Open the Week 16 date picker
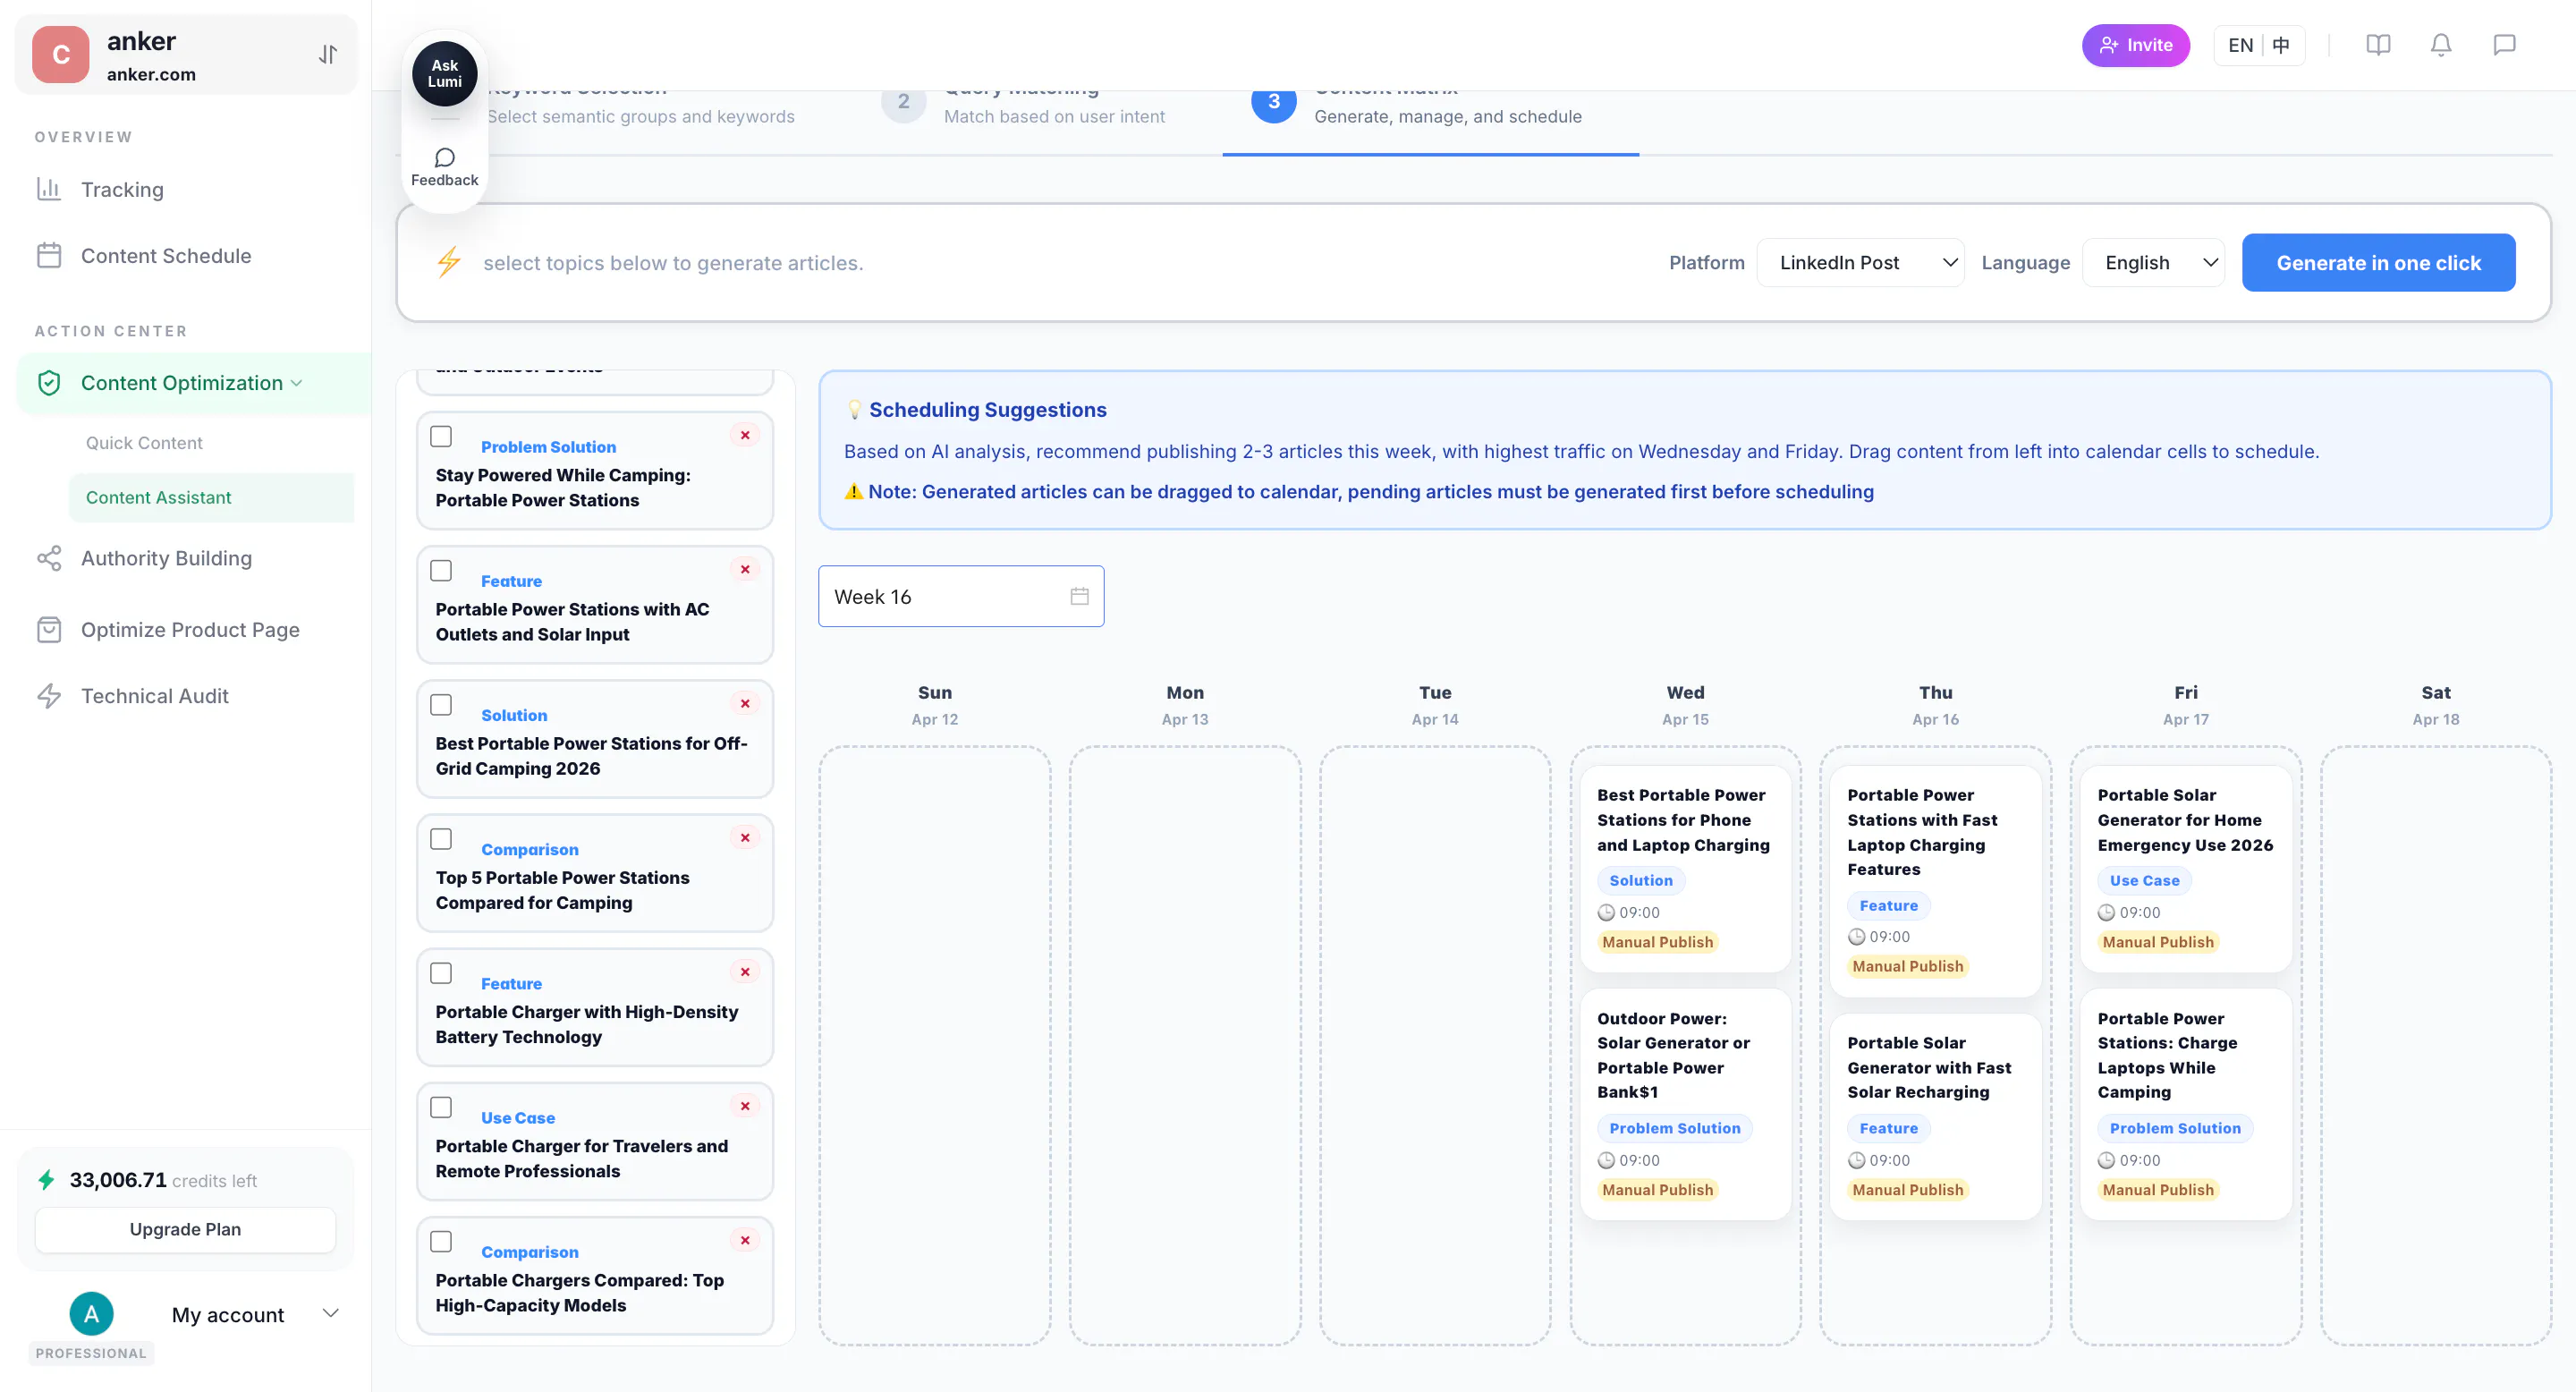The width and height of the screenshot is (2576, 1392). [961, 596]
